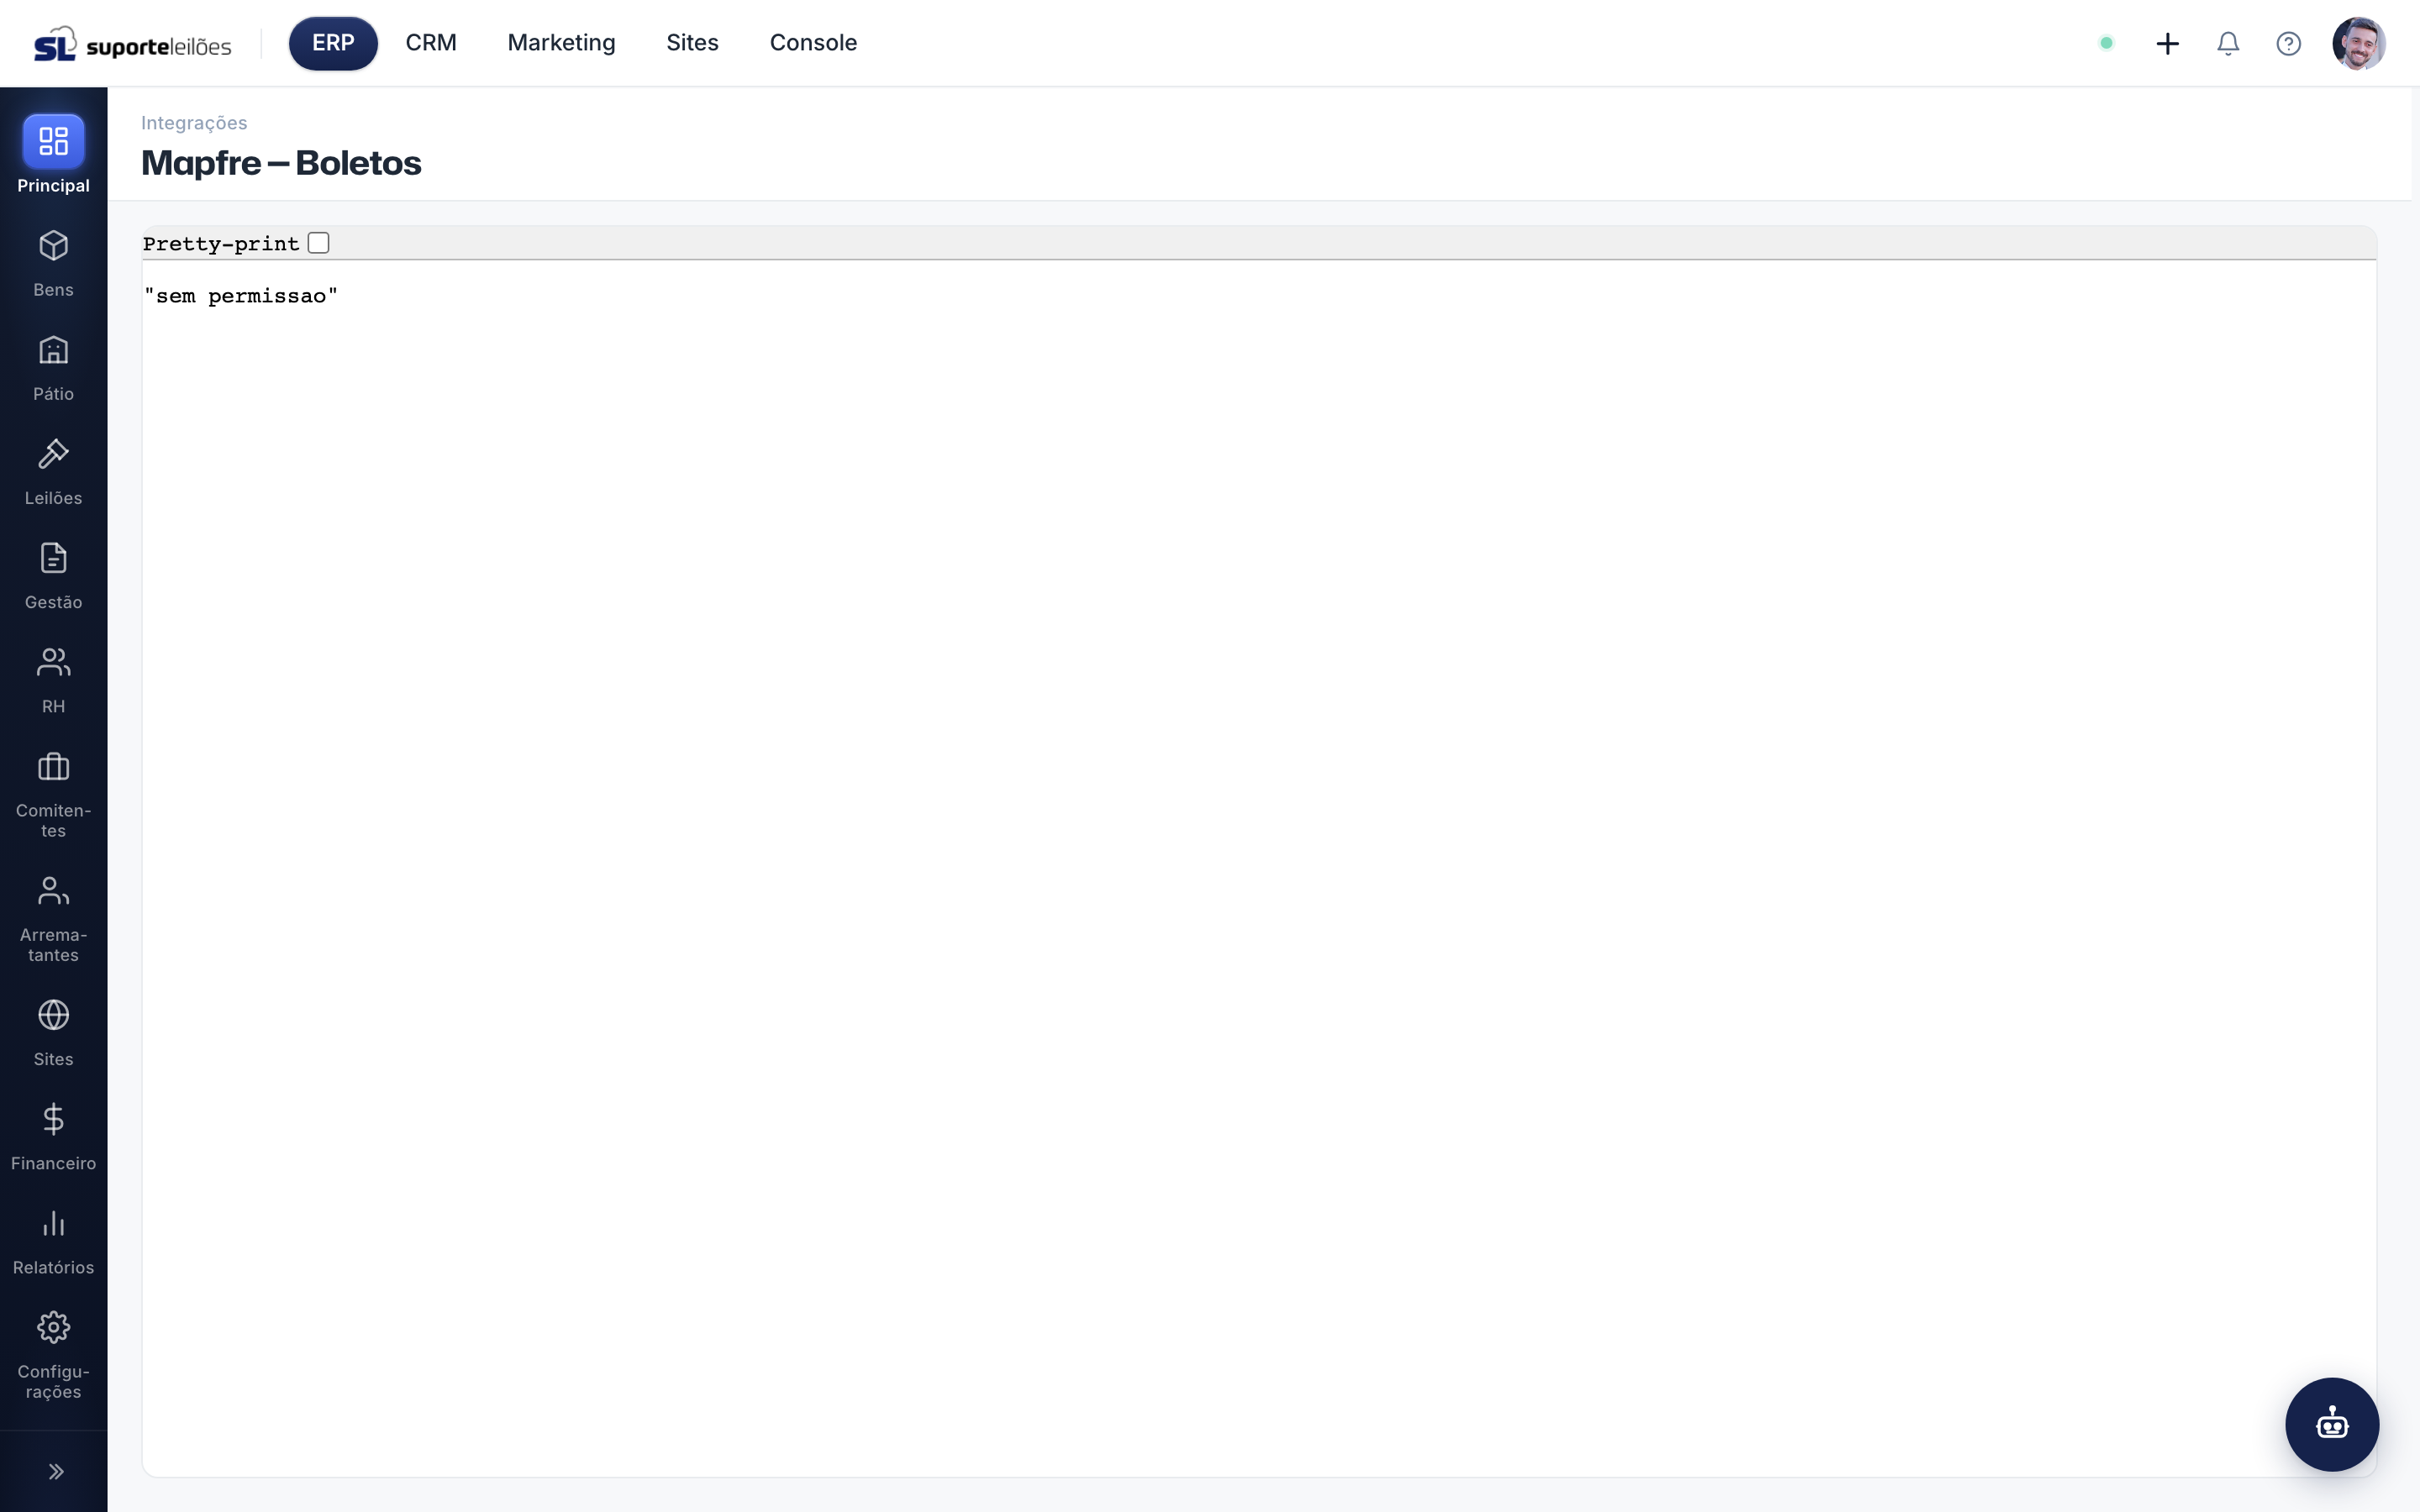Open RH people icon
The height and width of the screenshot is (1512, 2420).
pos(53,662)
